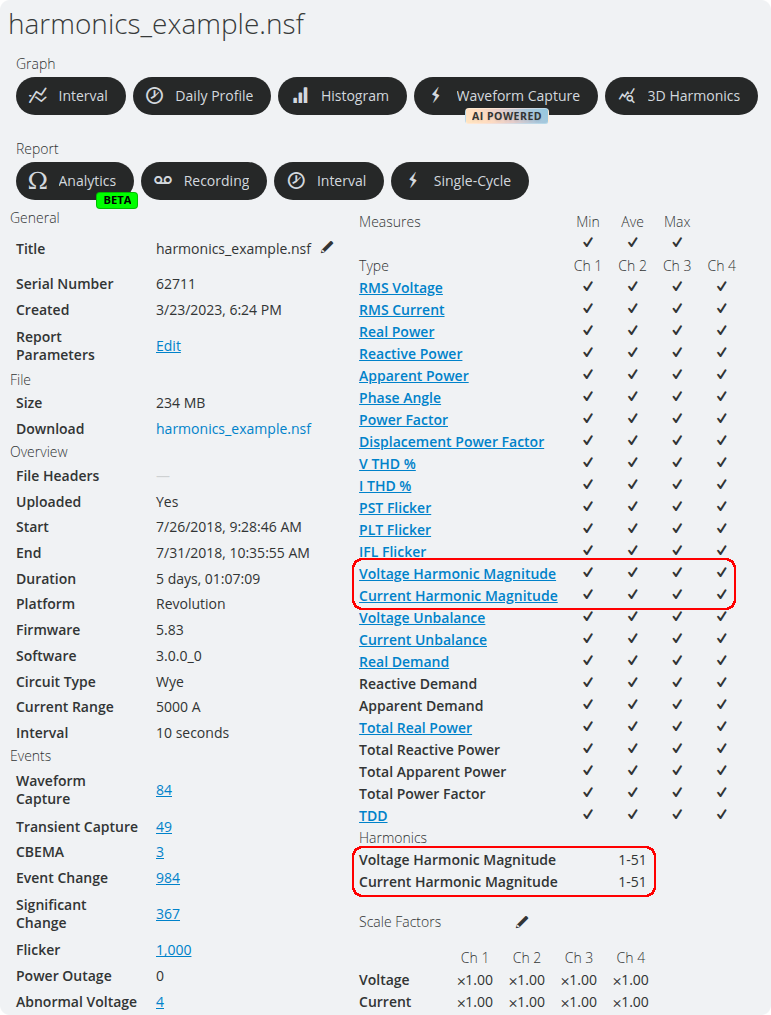Open the Analytics report
The height and width of the screenshot is (1015, 771).
(x=74, y=181)
